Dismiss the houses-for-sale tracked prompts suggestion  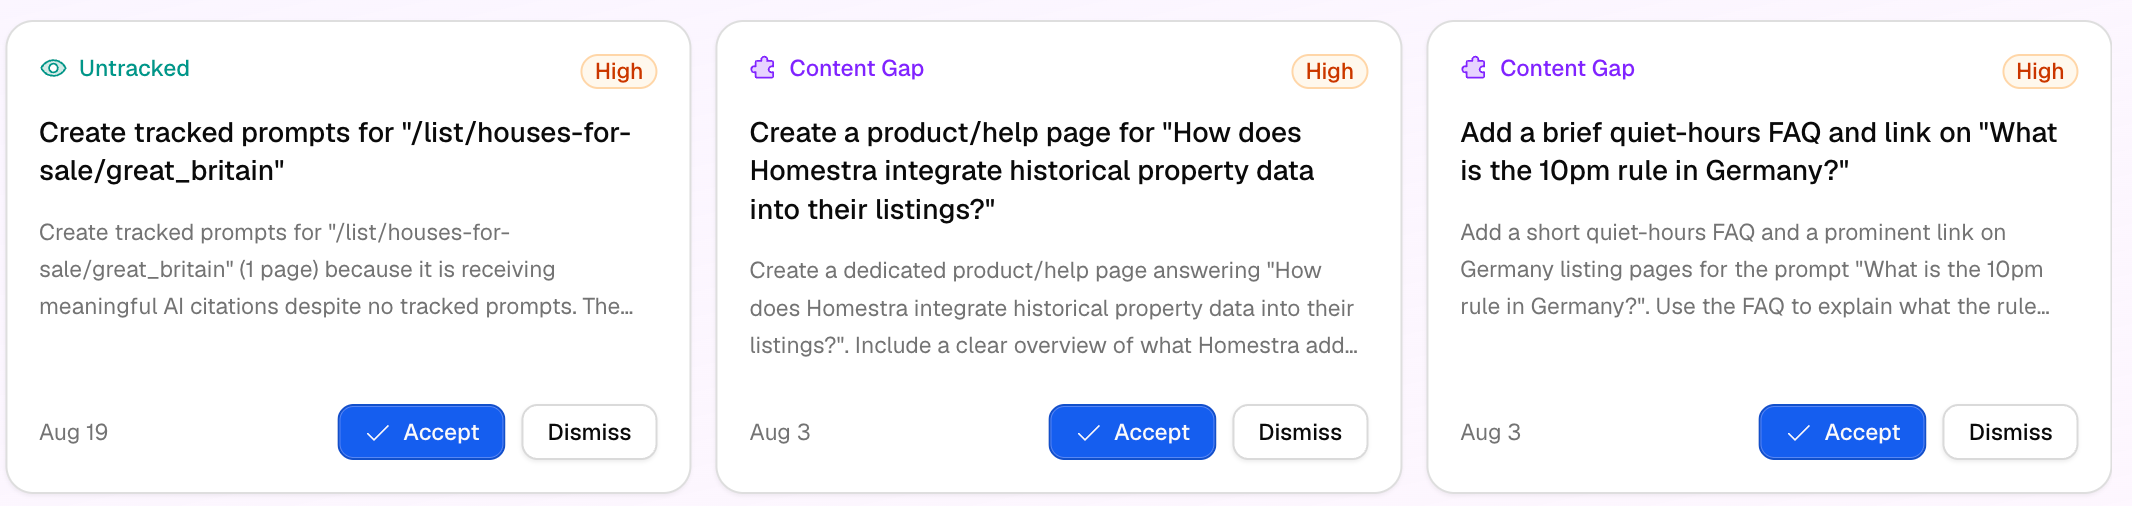[589, 432]
